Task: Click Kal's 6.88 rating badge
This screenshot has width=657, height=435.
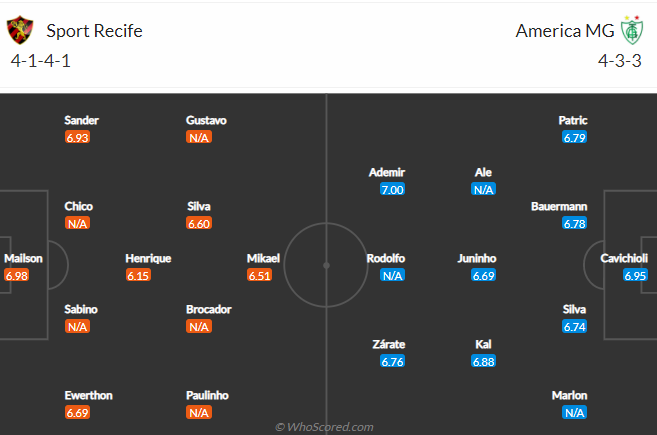Action: point(484,361)
